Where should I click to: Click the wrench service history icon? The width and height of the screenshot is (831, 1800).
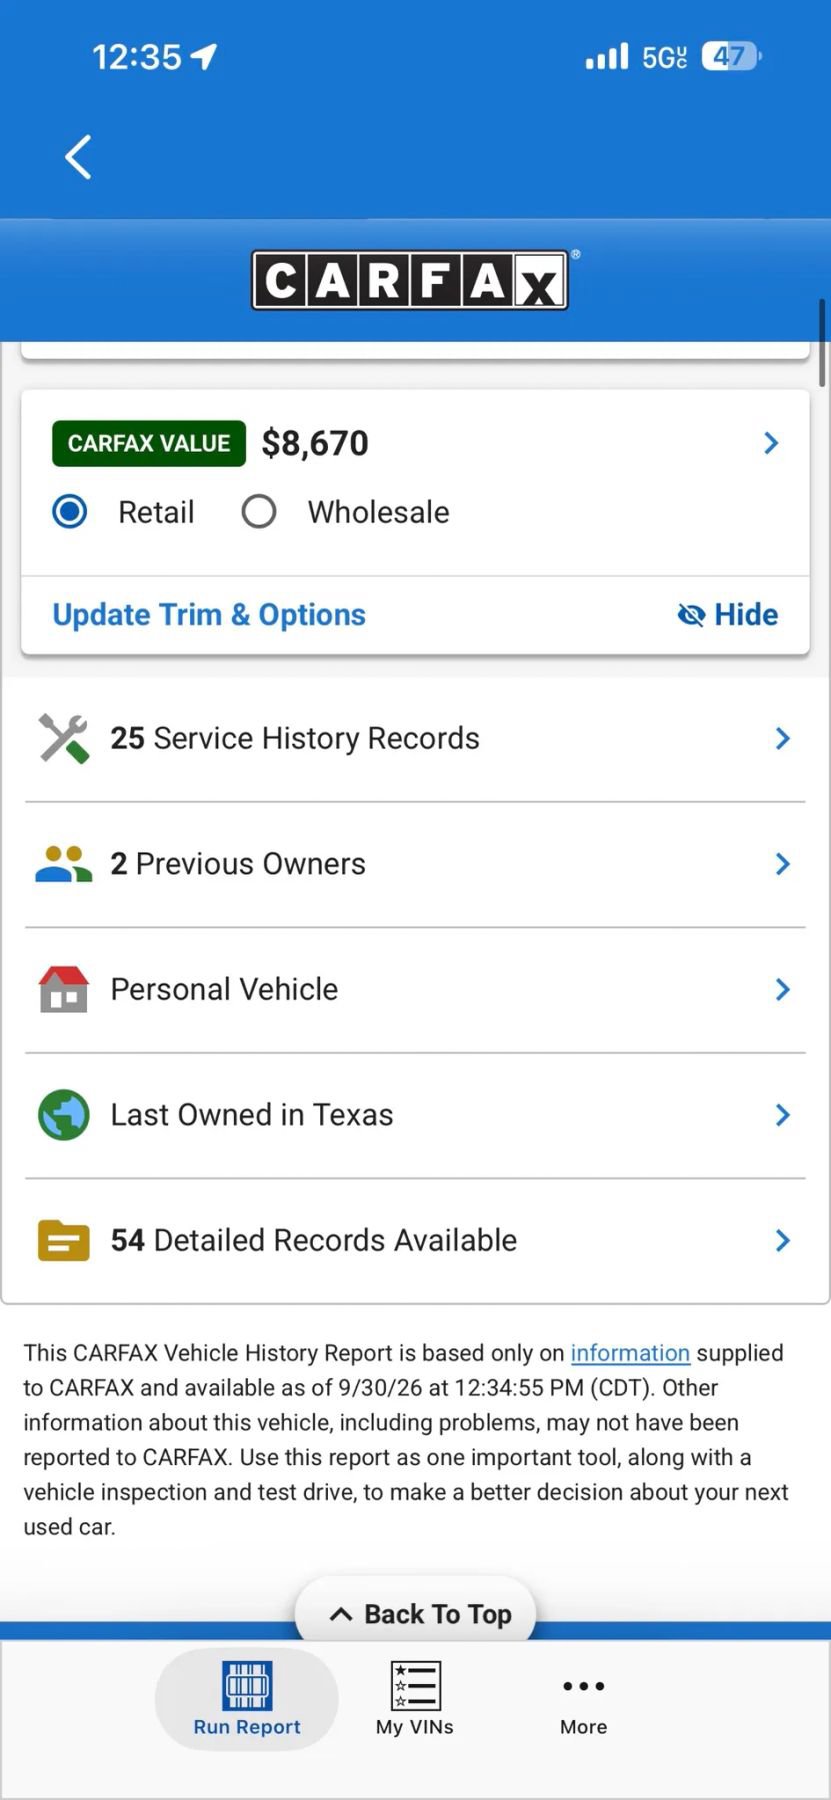click(64, 739)
